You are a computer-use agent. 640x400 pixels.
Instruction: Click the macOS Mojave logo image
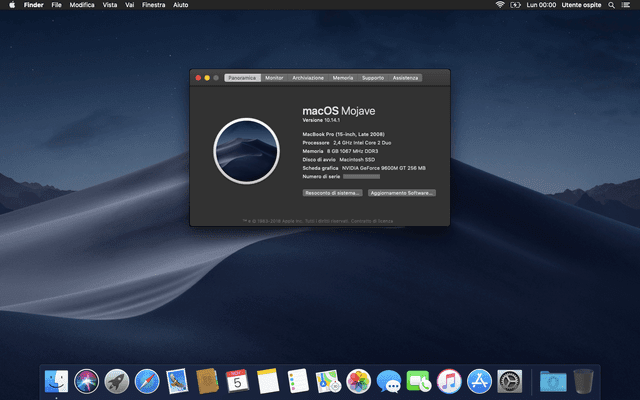click(x=247, y=151)
